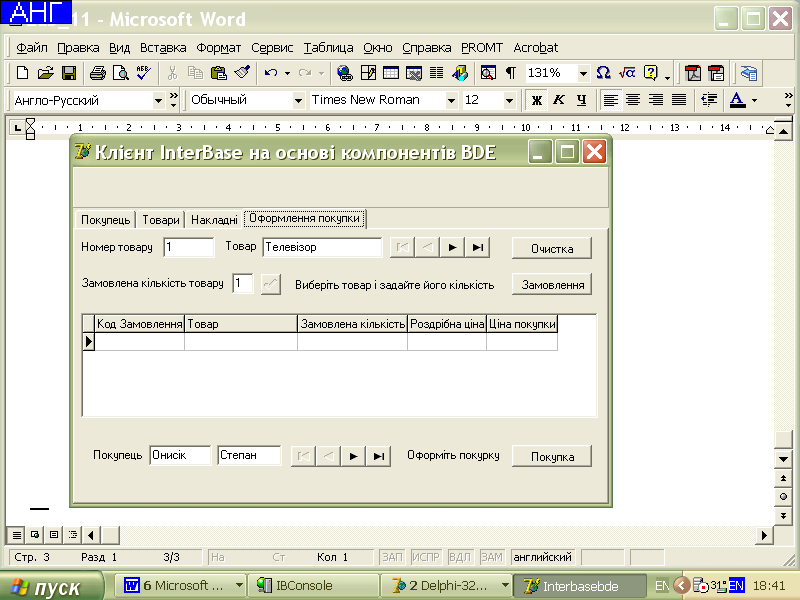The image size is (800, 600).
Task: Jump to last product record
Action: tap(478, 247)
